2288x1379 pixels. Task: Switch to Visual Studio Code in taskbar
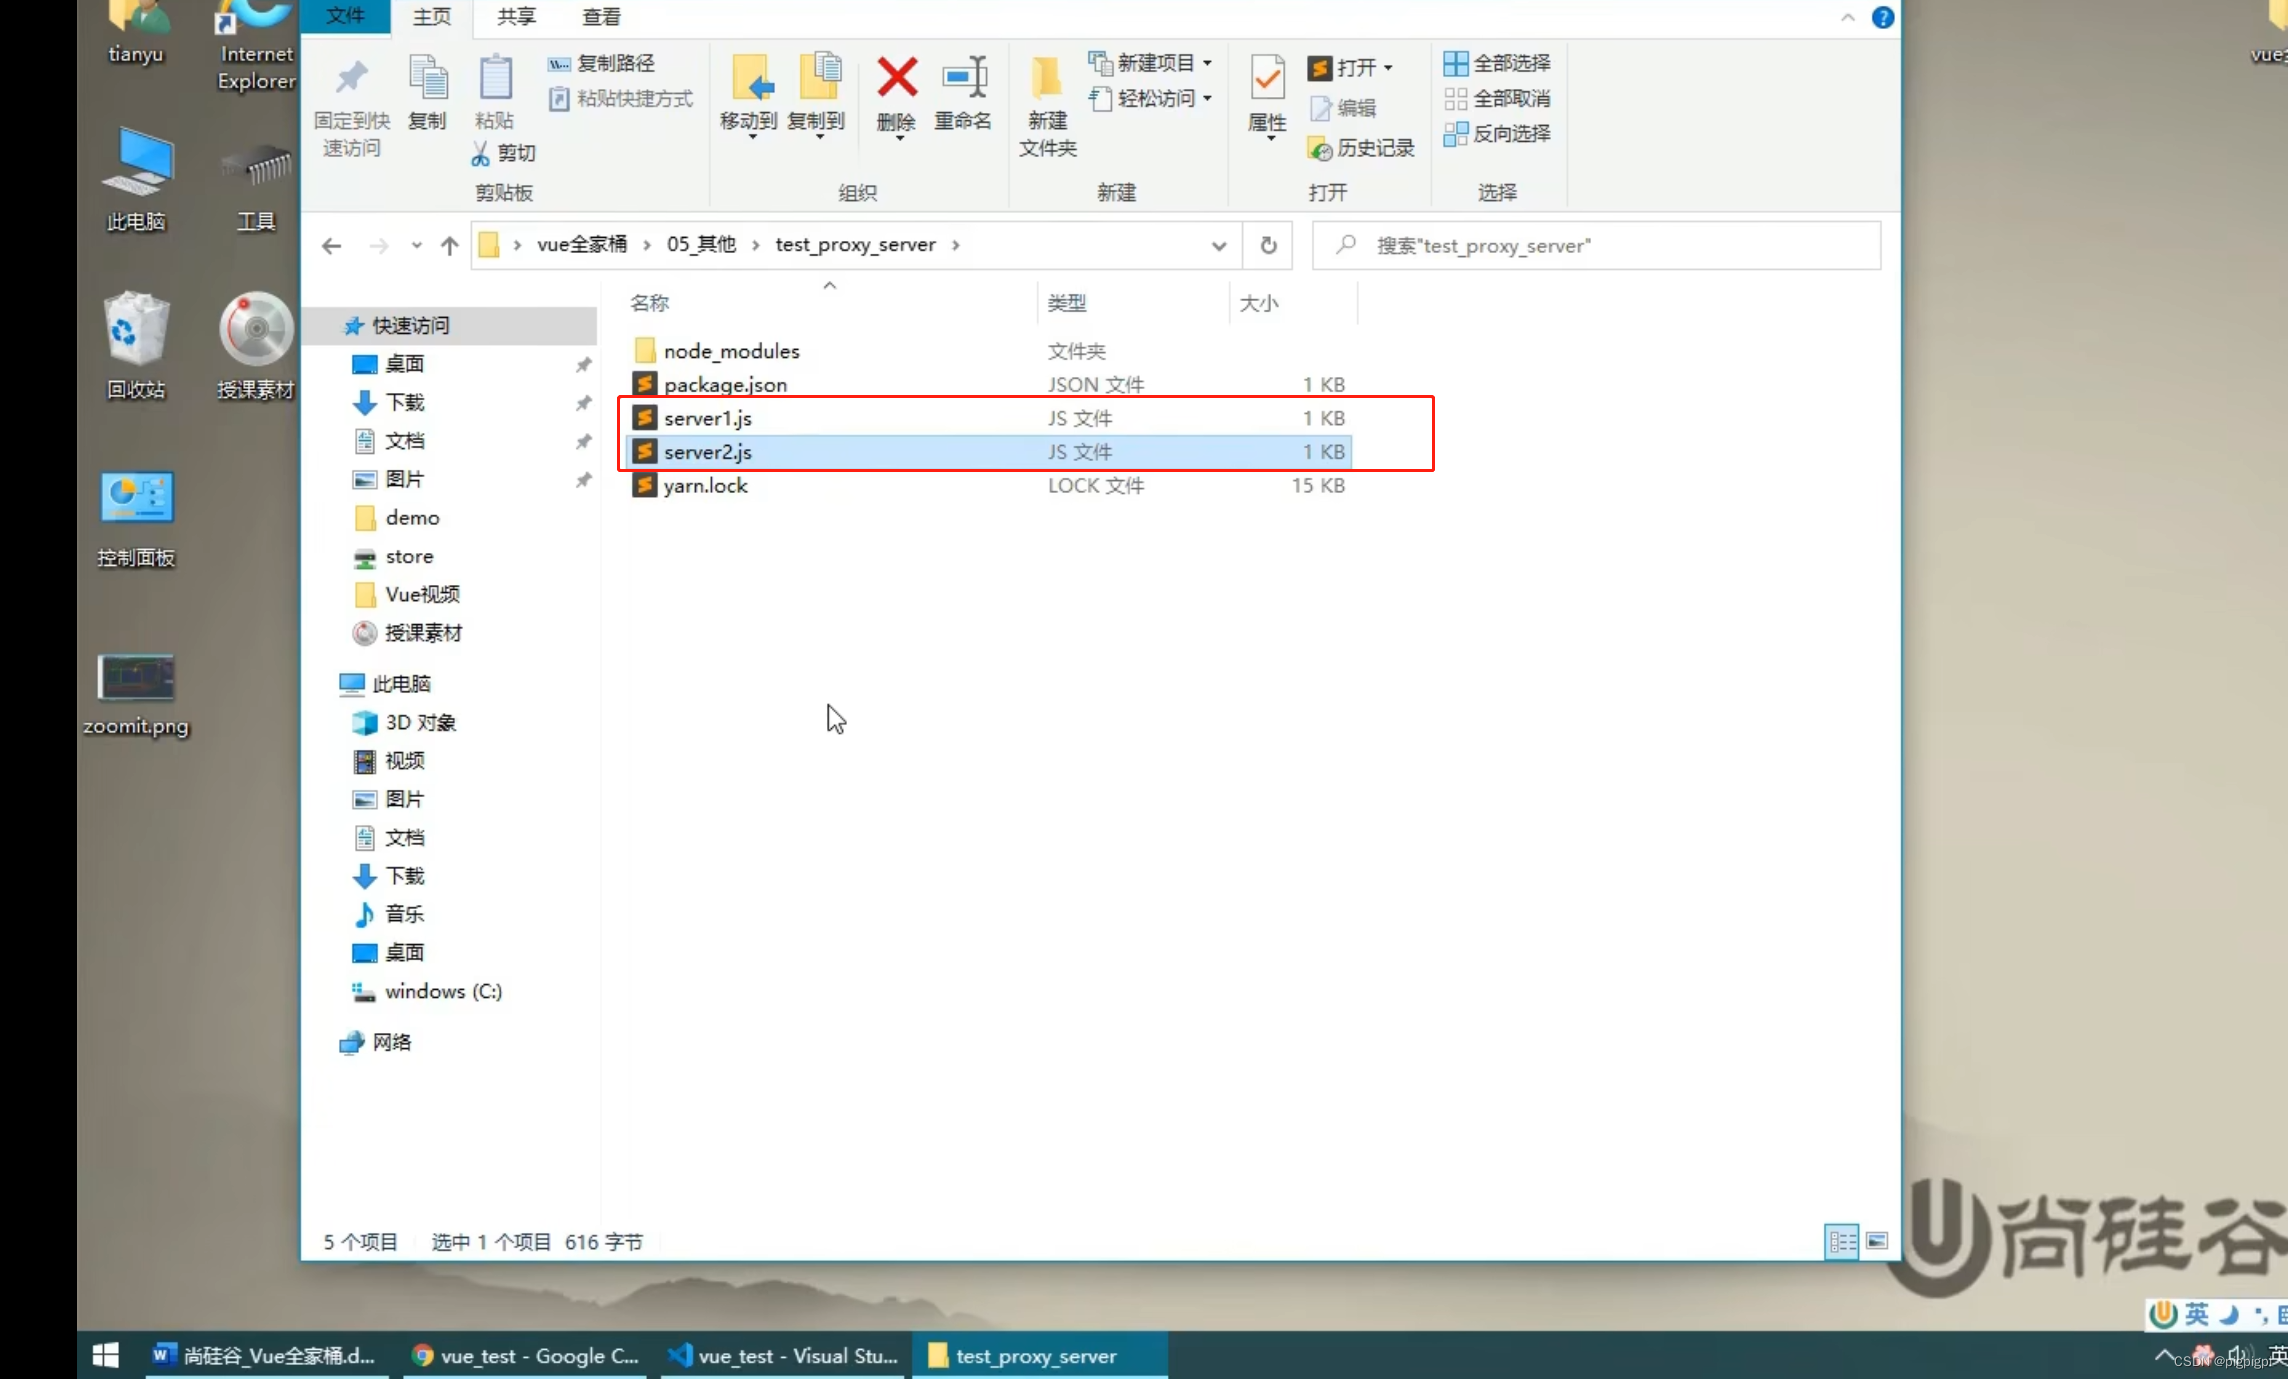tap(783, 1356)
